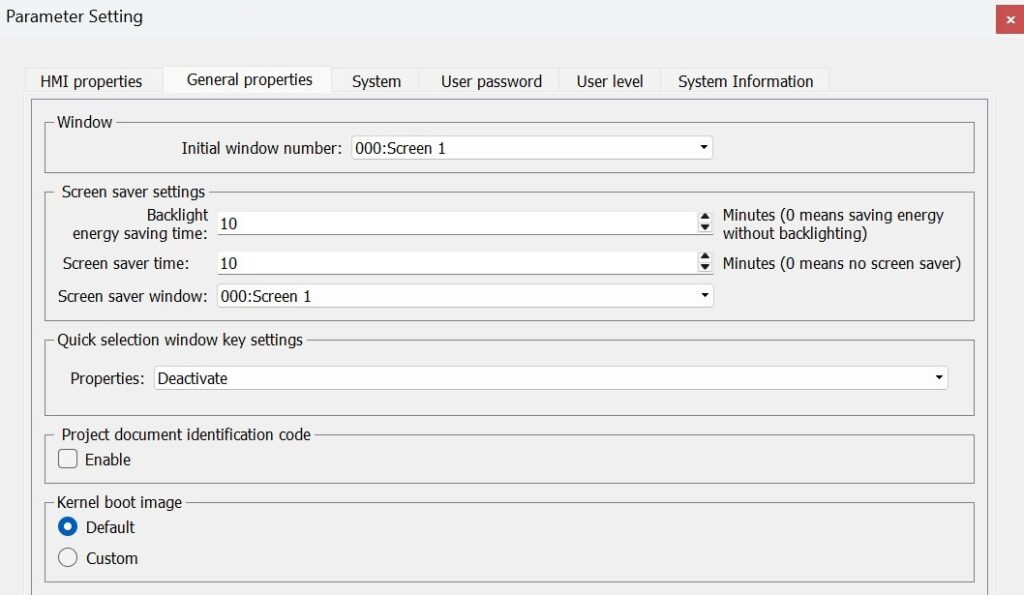Click the Backlight energy saving time field
The height and width of the screenshot is (595, 1024).
coord(457,223)
